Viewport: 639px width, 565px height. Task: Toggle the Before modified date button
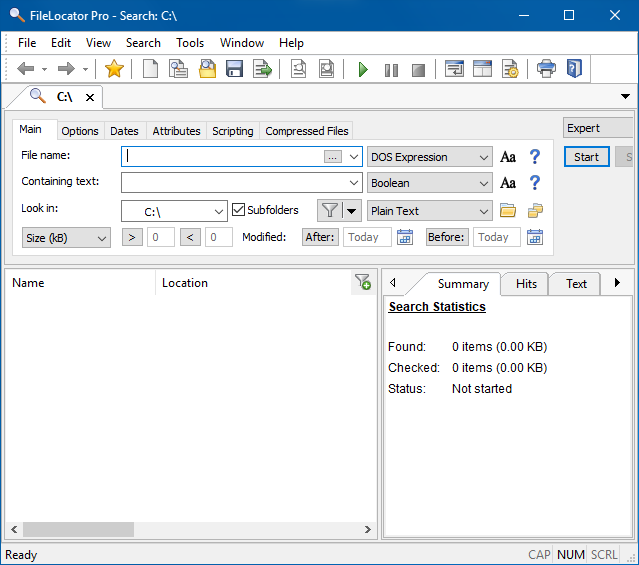point(446,237)
